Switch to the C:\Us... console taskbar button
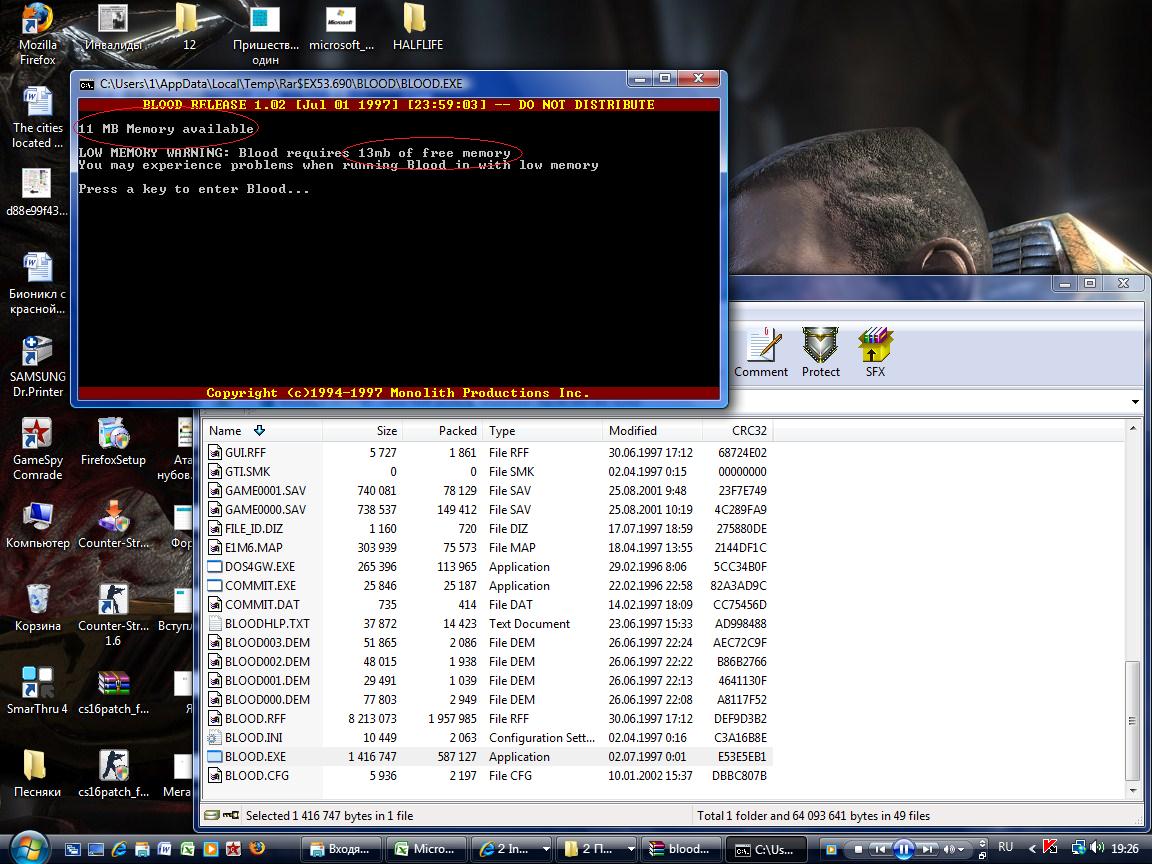 (x=766, y=849)
